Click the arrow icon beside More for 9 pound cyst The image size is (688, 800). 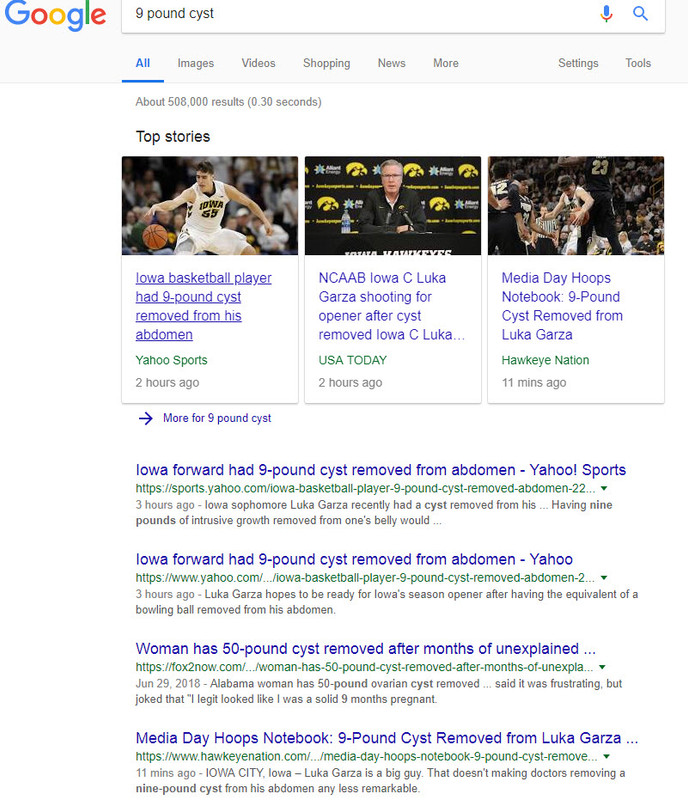pos(145,418)
